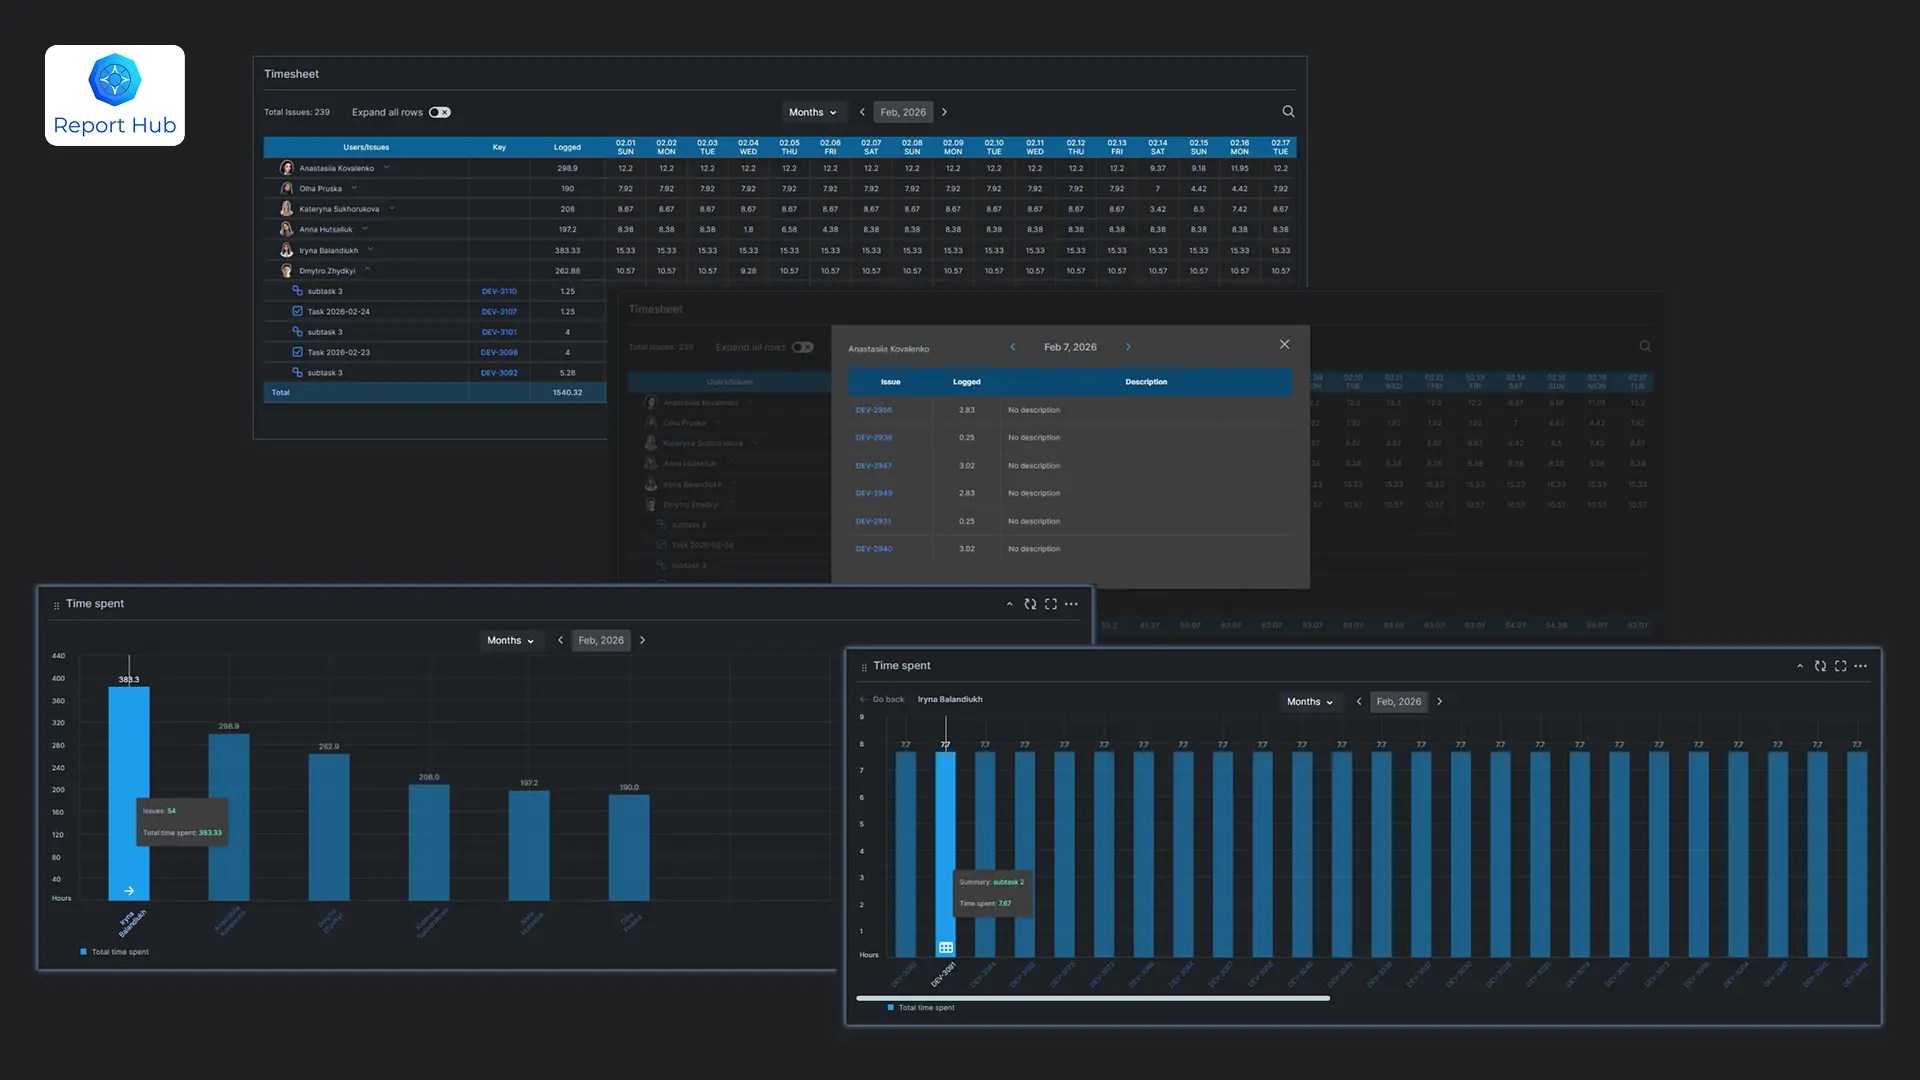1920x1080 pixels.
Task: Click Users/Issues column header in top Timesheet
Action: tap(366, 147)
